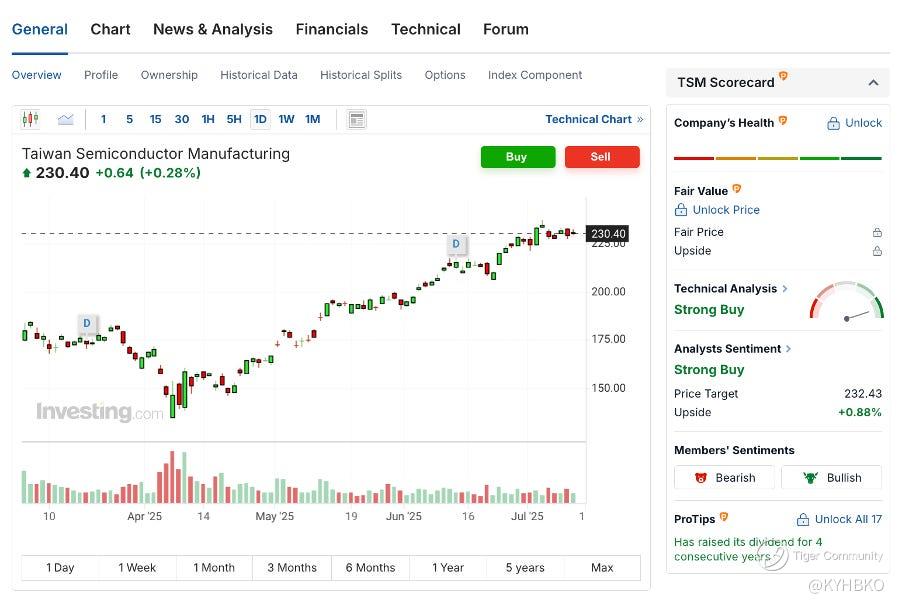Vote Bullish in Members' Sentiments
The width and height of the screenshot is (902, 606).
pos(831,478)
